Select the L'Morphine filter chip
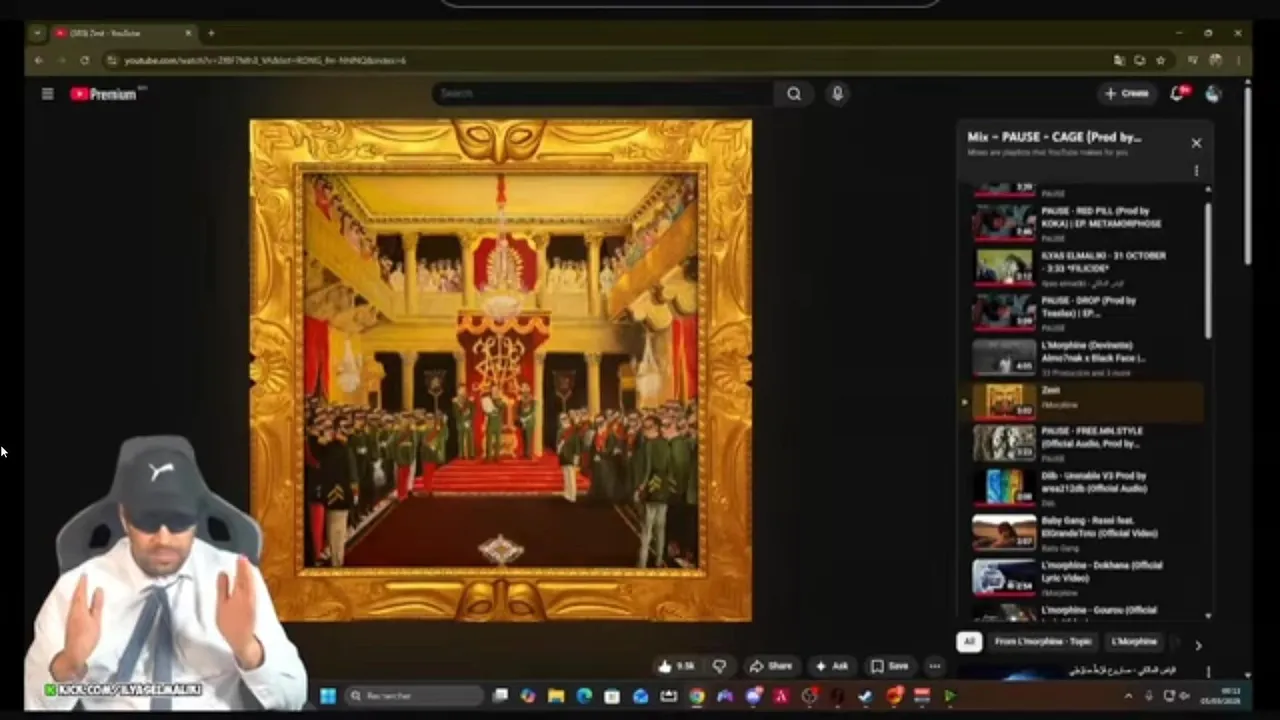This screenshot has height=720, width=1280. pyautogui.click(x=1133, y=642)
